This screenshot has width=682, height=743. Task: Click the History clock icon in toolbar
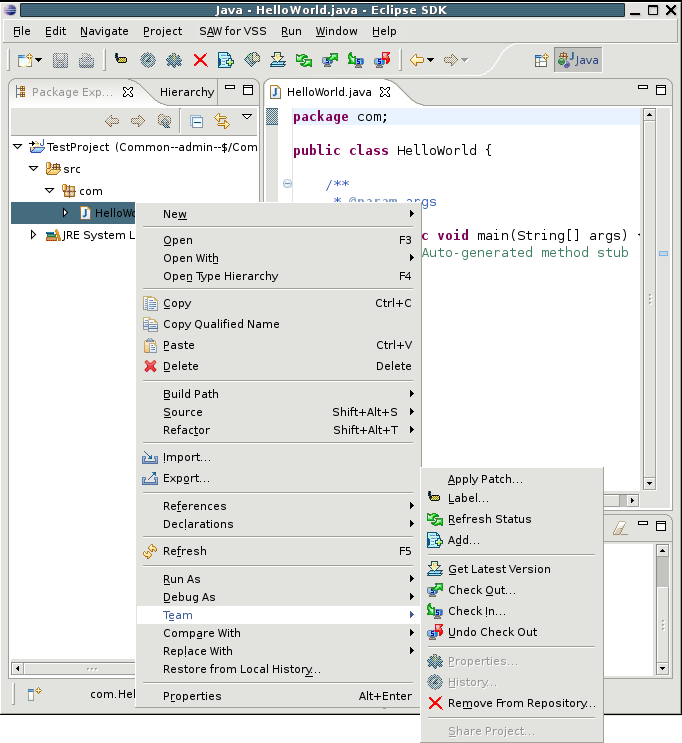pos(148,60)
